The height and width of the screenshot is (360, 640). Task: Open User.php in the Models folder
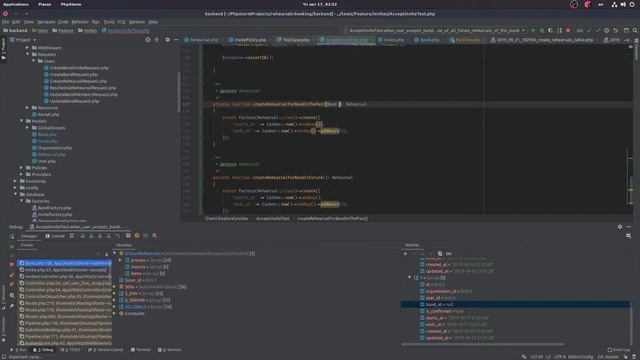44,161
